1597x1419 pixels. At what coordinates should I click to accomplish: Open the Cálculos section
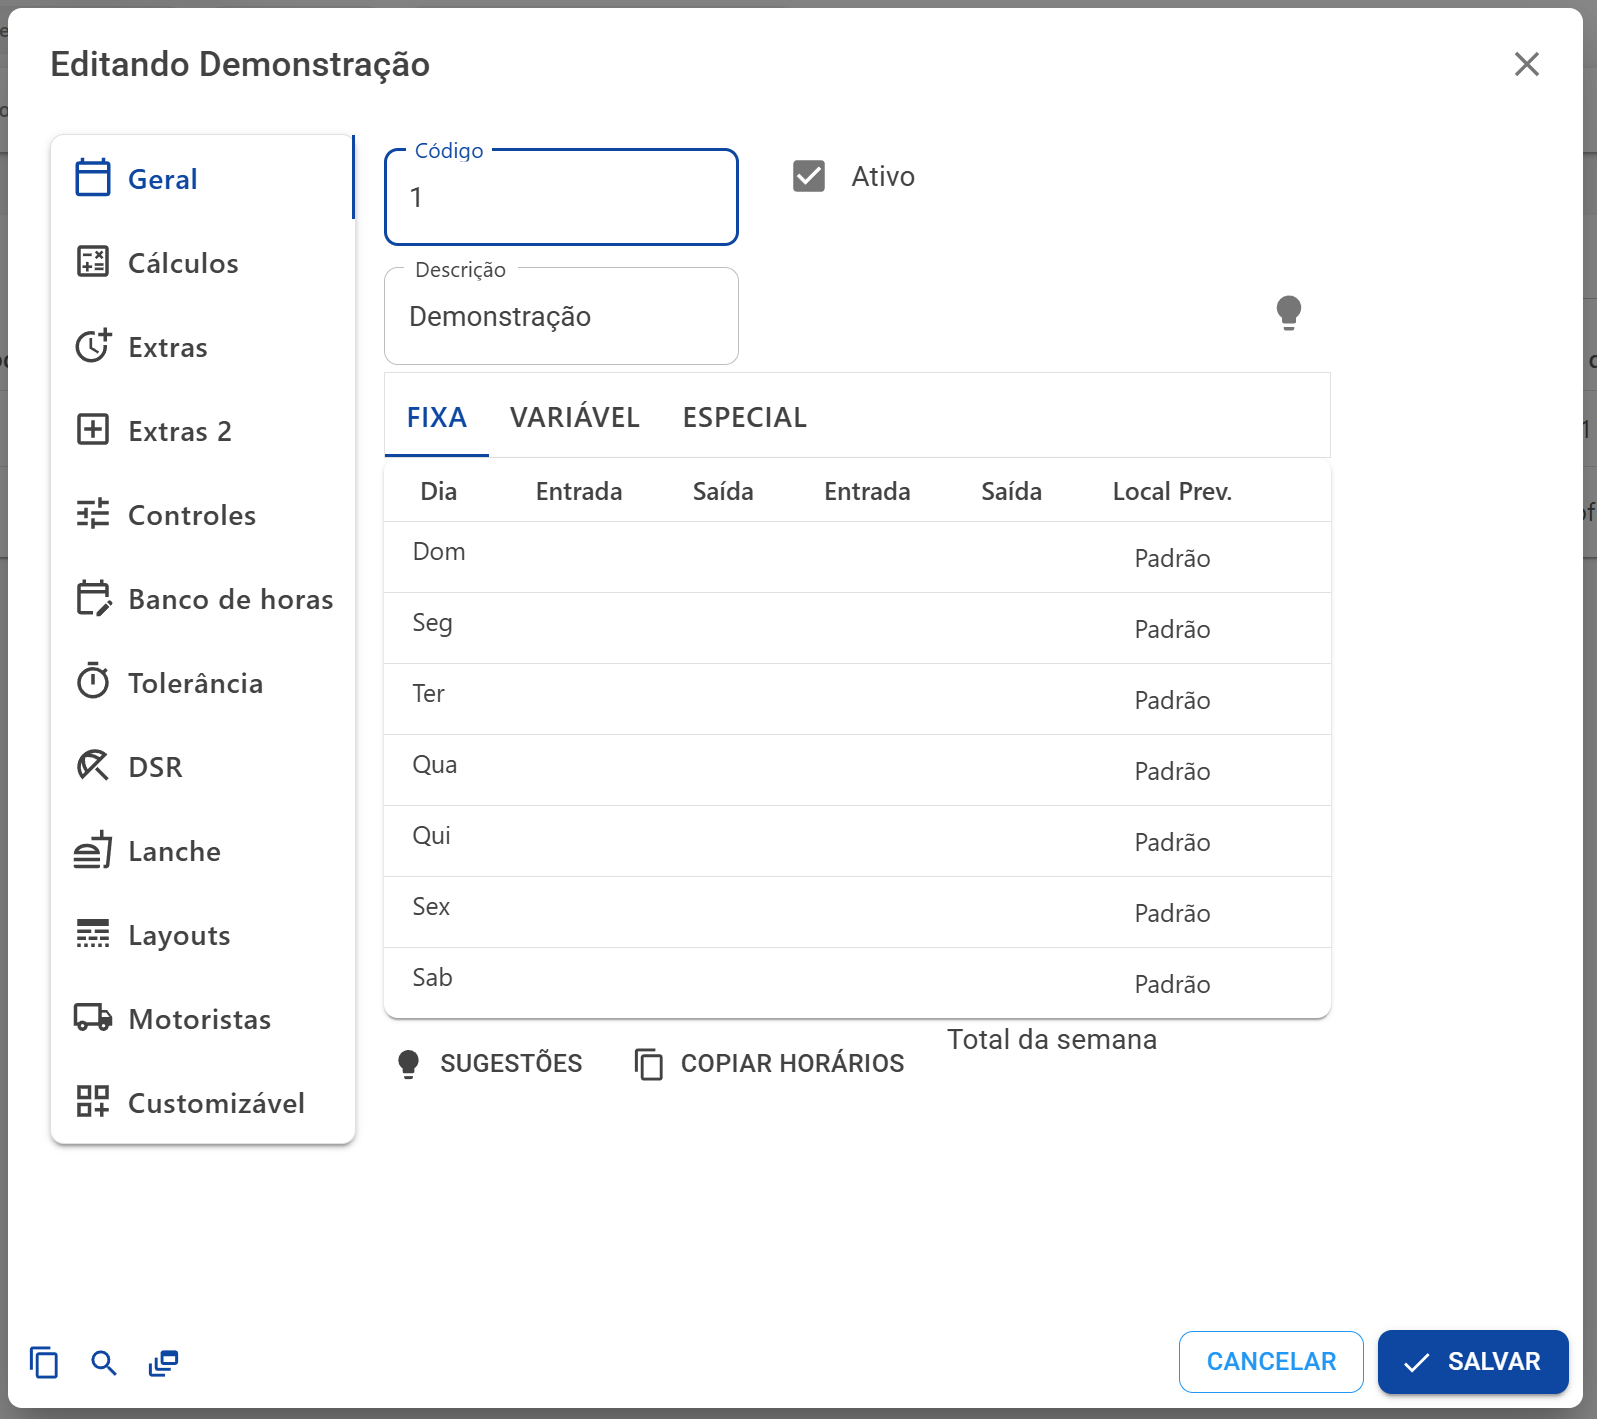[203, 262]
